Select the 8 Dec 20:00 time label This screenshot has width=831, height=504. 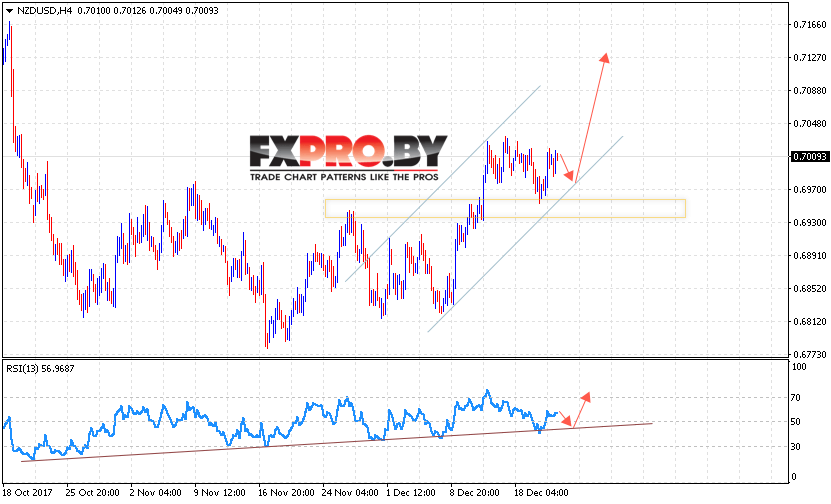click(x=475, y=492)
